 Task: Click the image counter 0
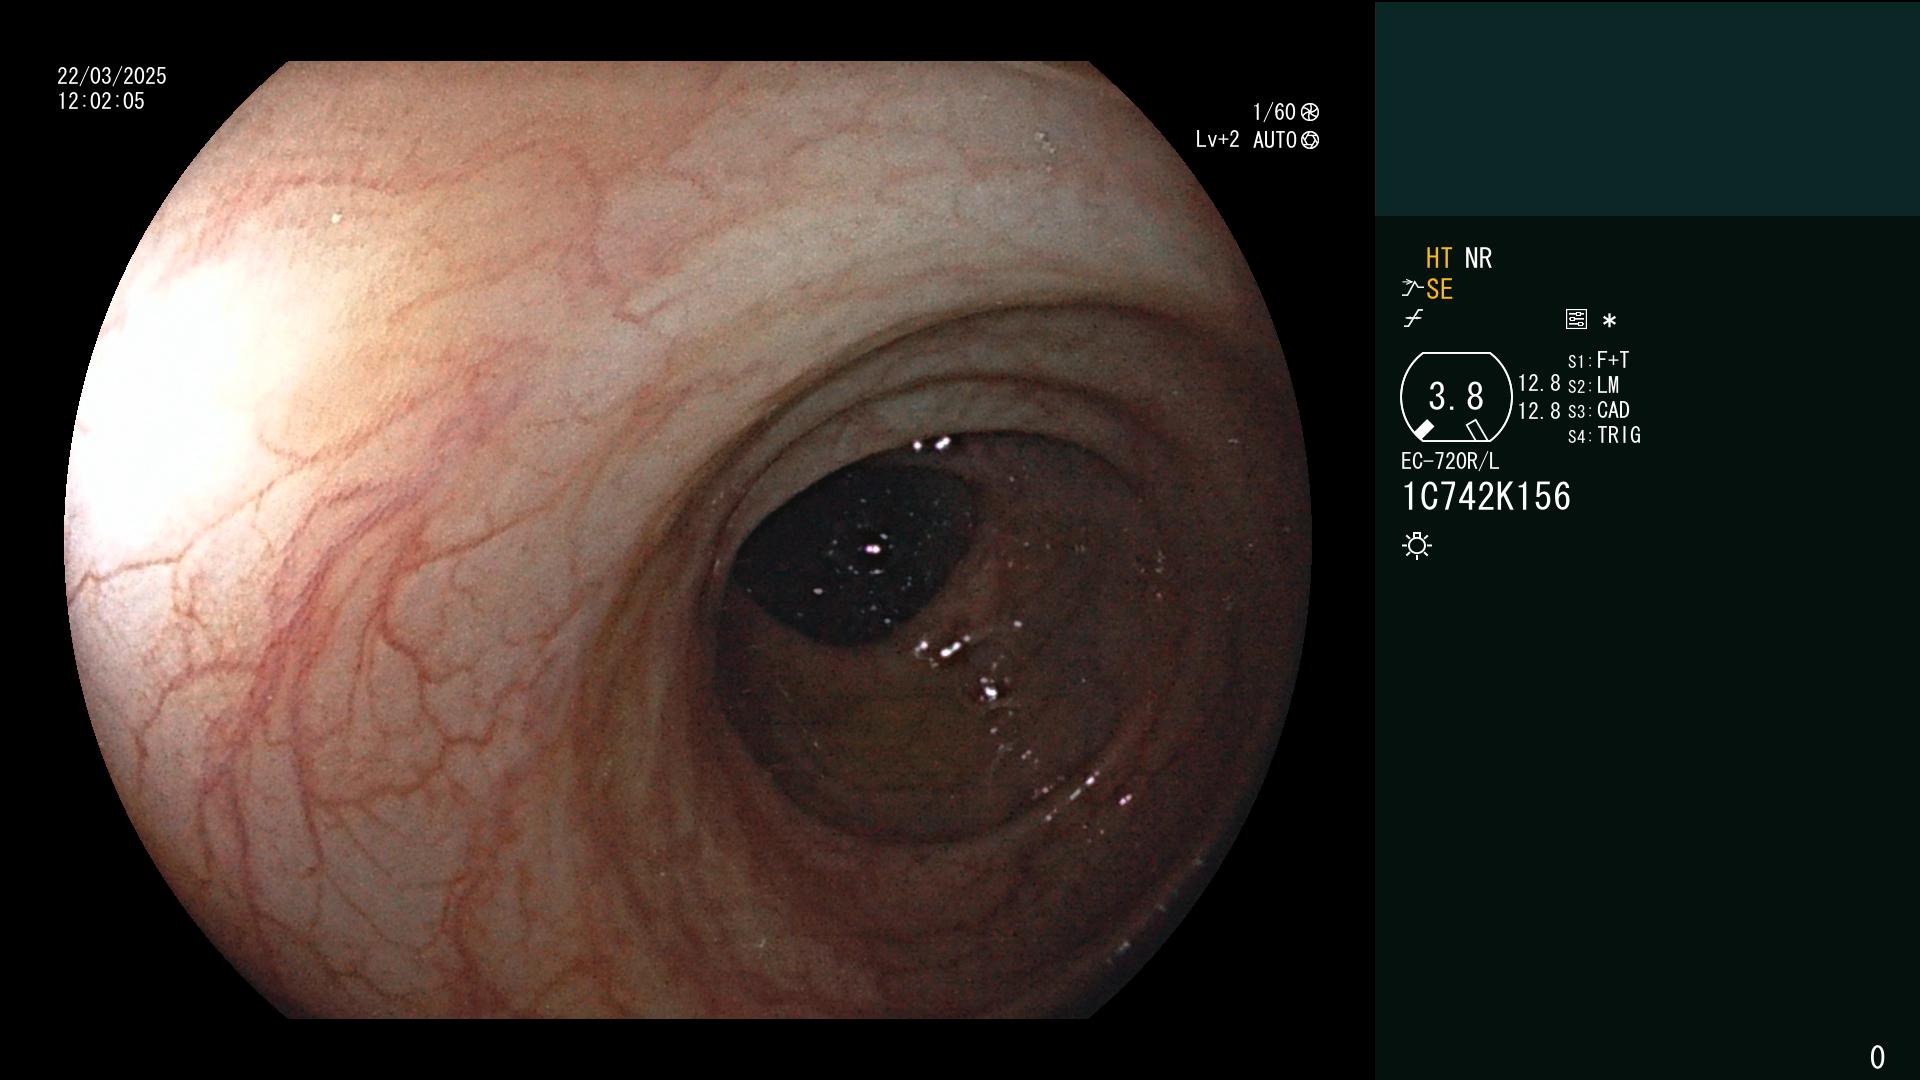1877,1057
